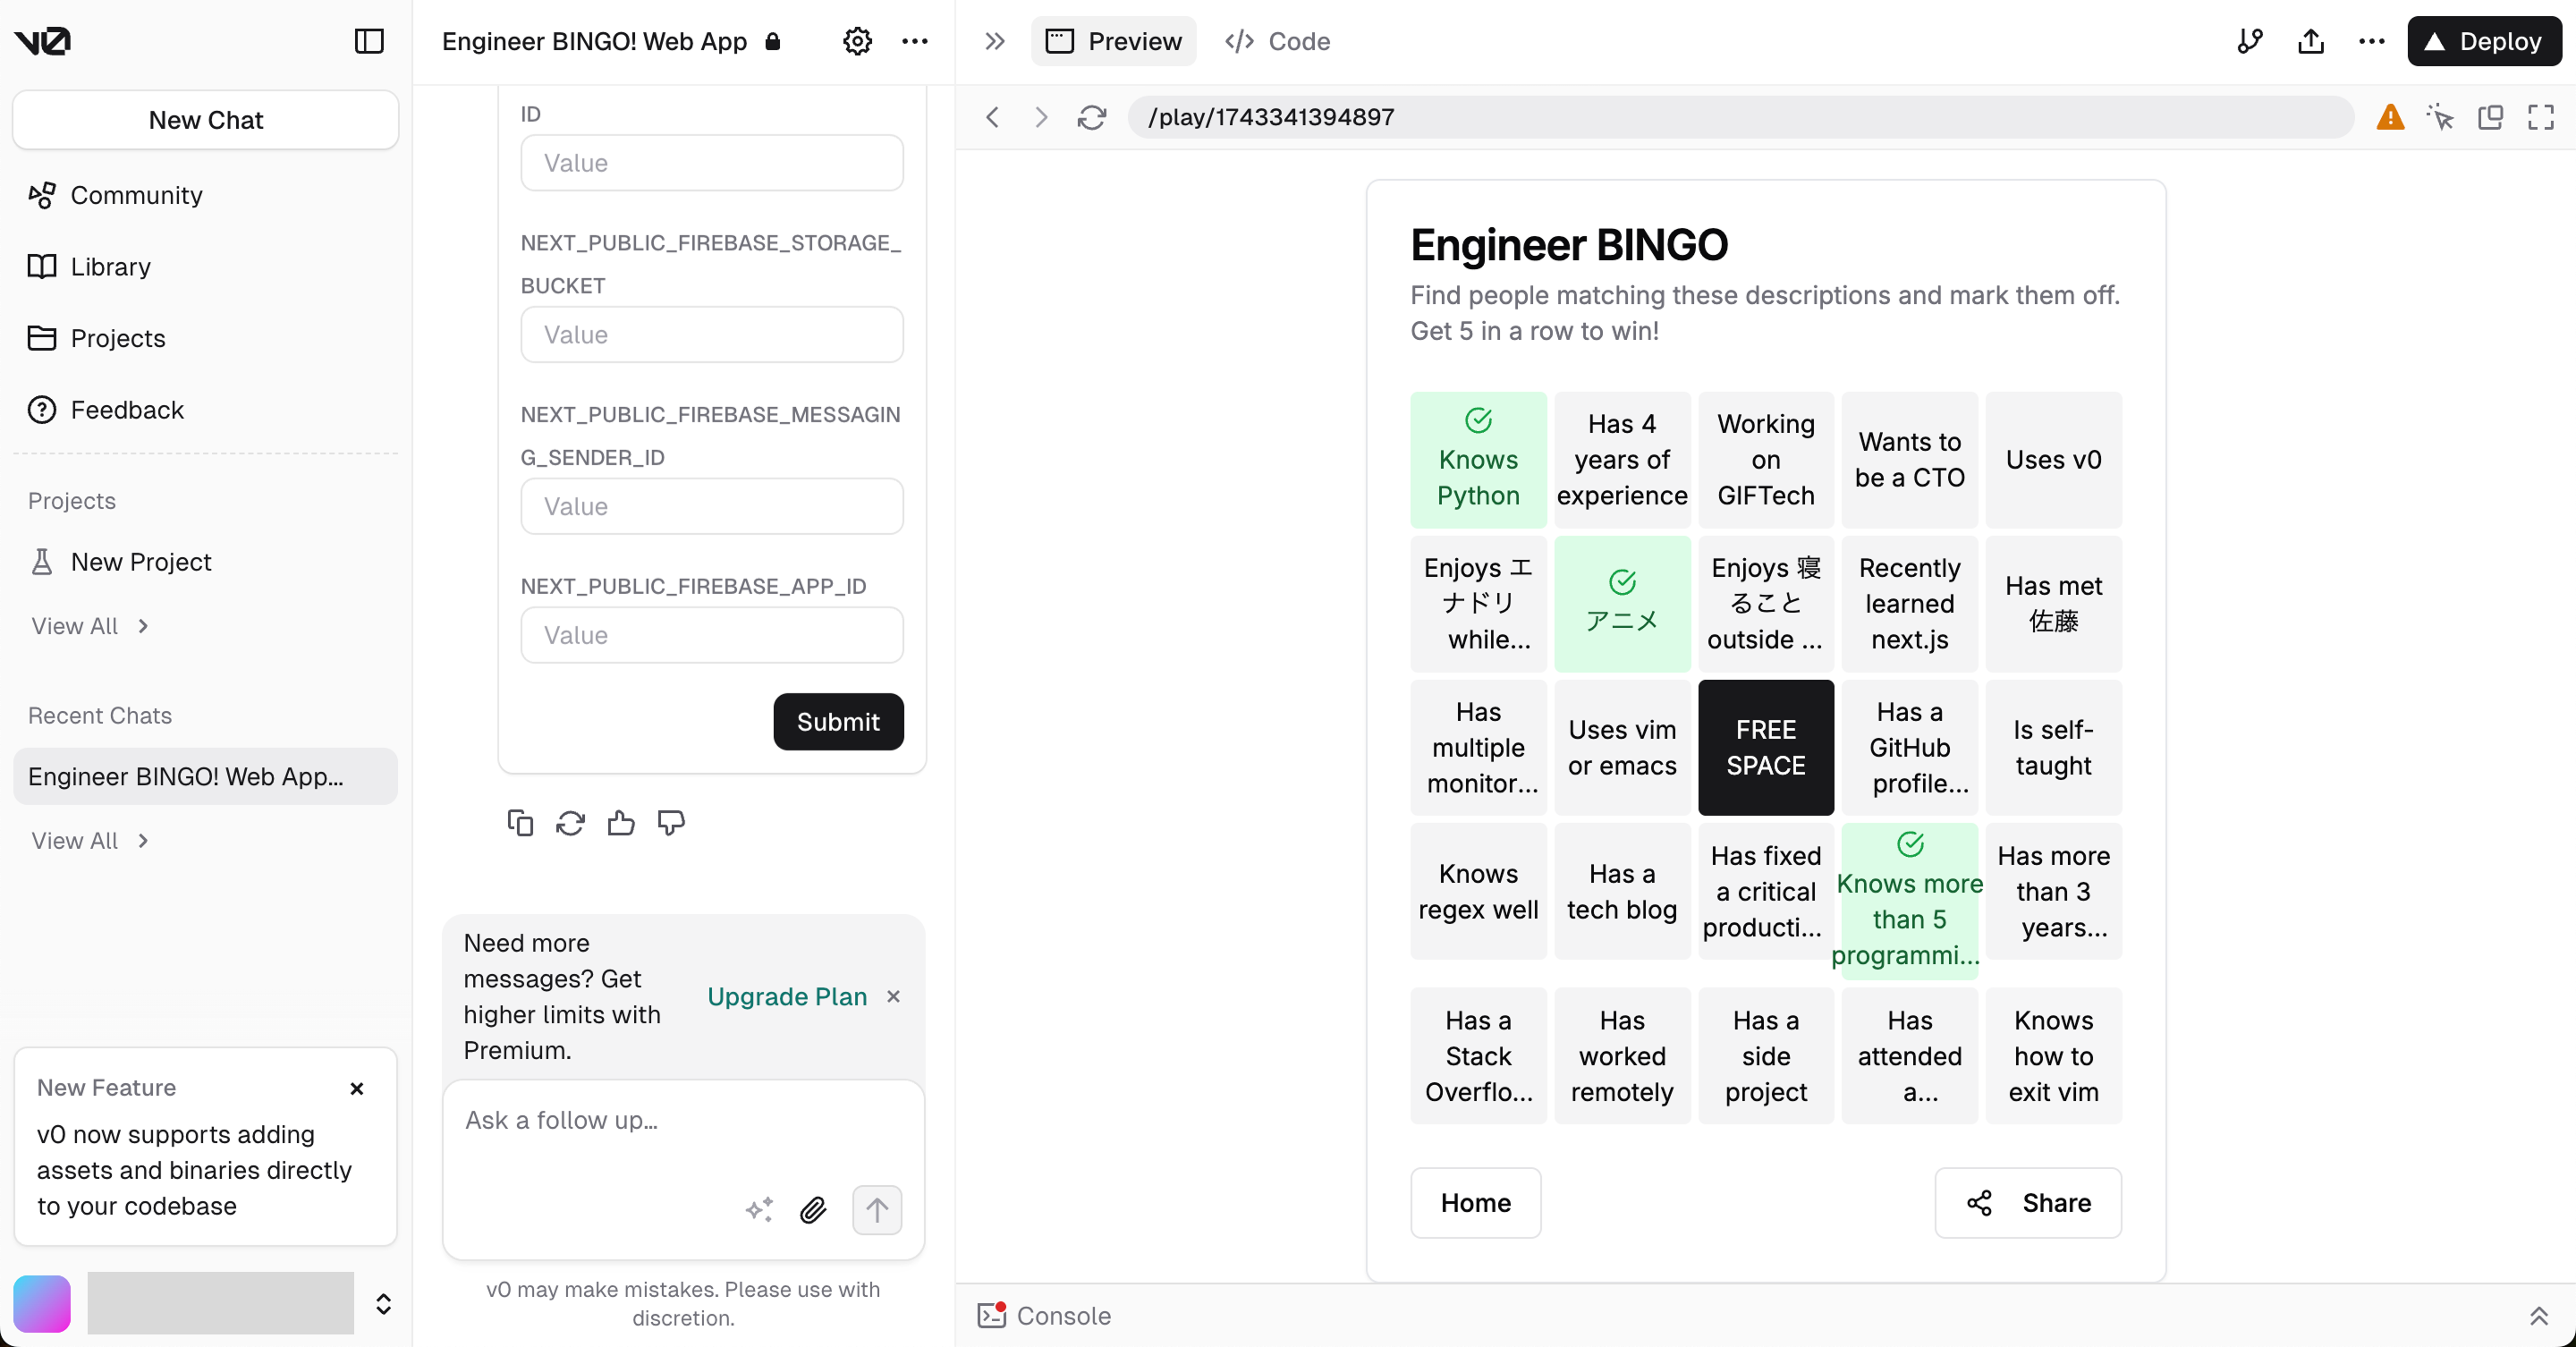Viewport: 2576px width, 1347px height.
Task: Click the element selector cursor icon
Action: pyautogui.click(x=2440, y=117)
